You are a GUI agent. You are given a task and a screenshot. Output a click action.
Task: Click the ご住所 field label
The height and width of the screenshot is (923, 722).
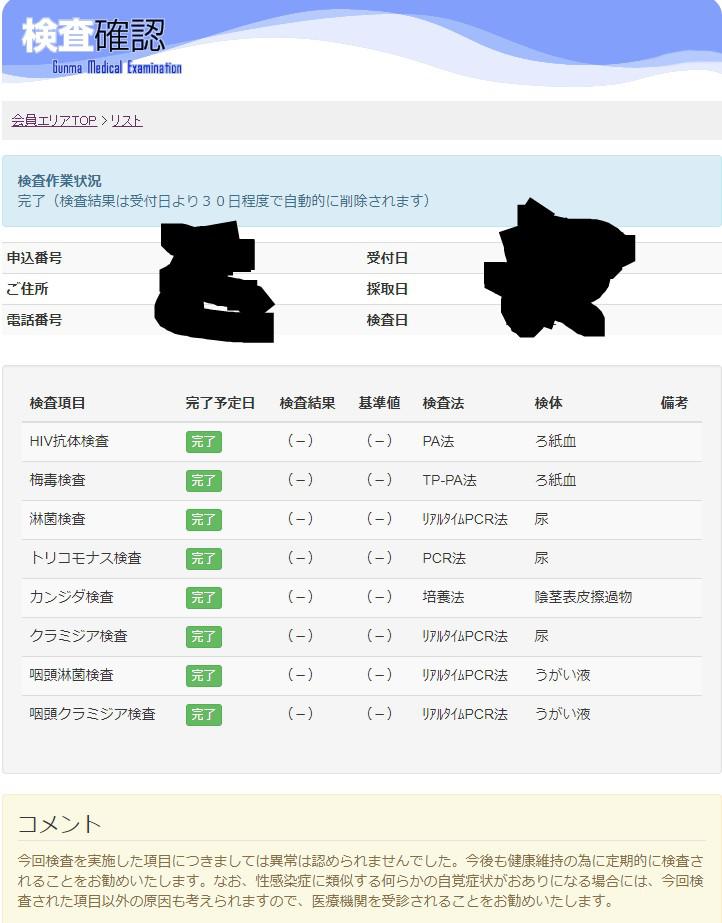(27, 289)
